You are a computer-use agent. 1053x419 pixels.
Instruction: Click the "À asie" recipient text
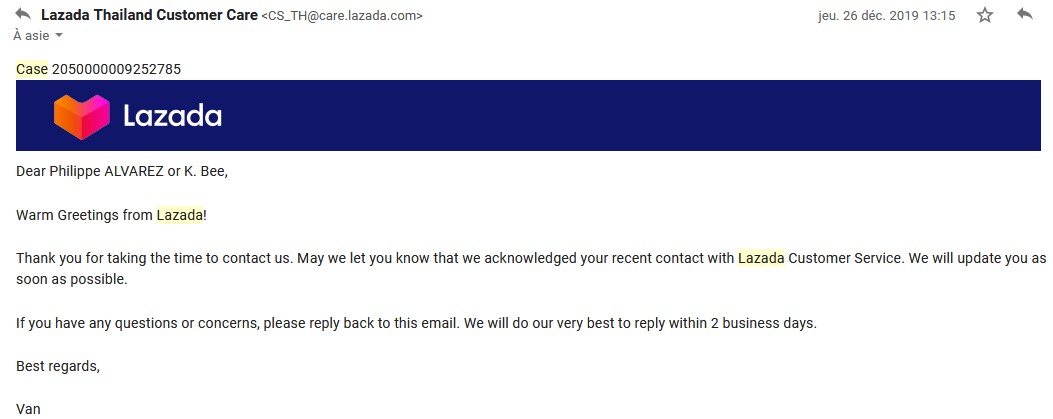(x=31, y=36)
